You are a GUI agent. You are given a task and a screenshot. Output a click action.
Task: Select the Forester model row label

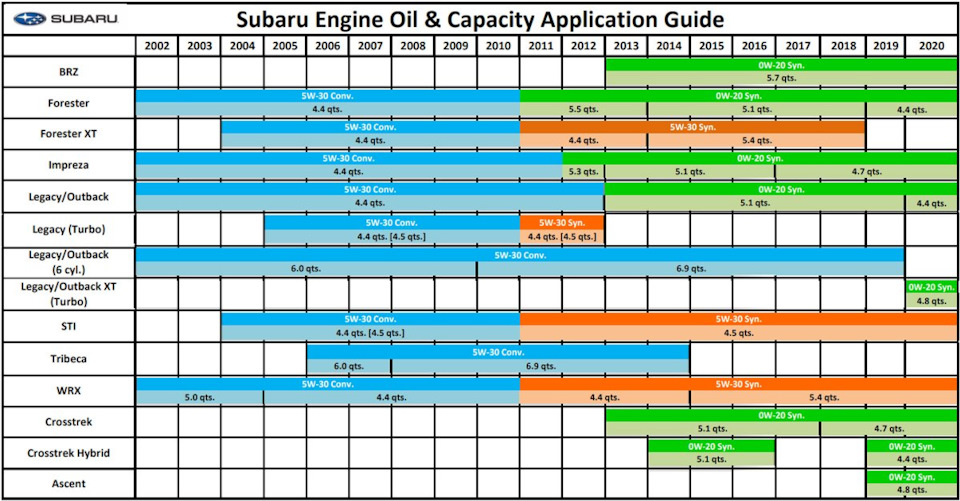(x=69, y=103)
